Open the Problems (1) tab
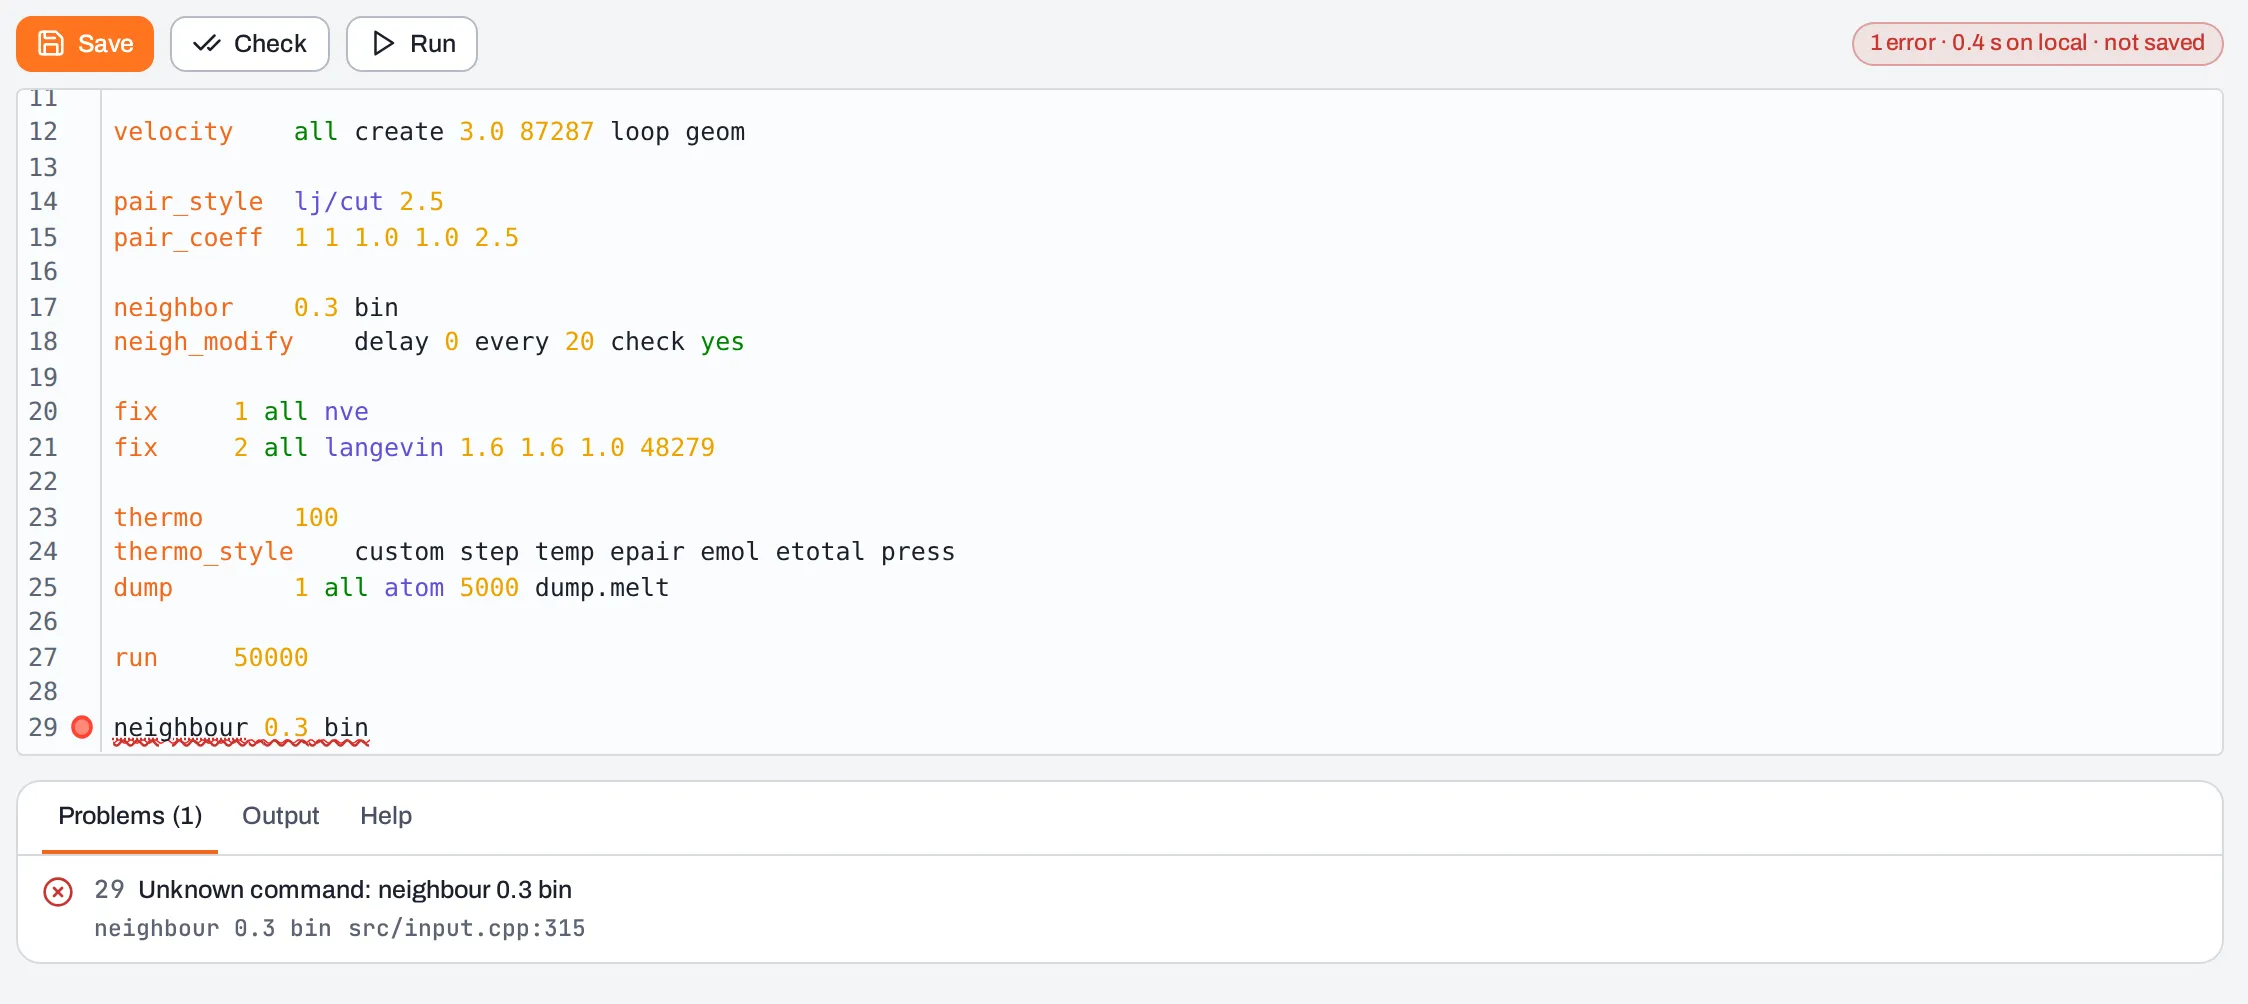 point(130,816)
